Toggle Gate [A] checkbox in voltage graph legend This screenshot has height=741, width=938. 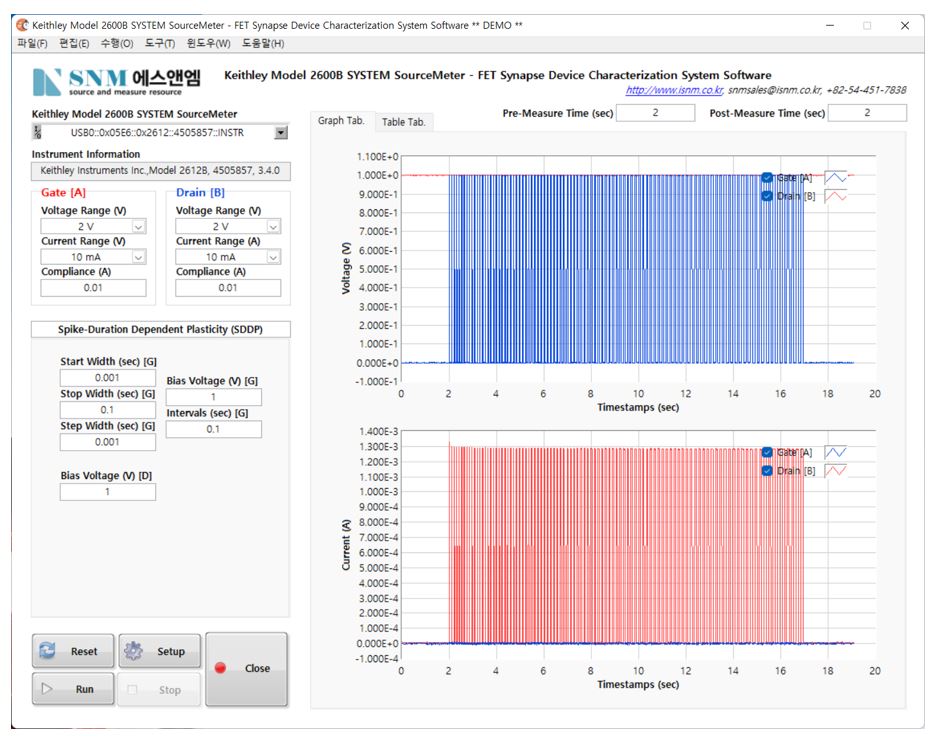coord(767,178)
